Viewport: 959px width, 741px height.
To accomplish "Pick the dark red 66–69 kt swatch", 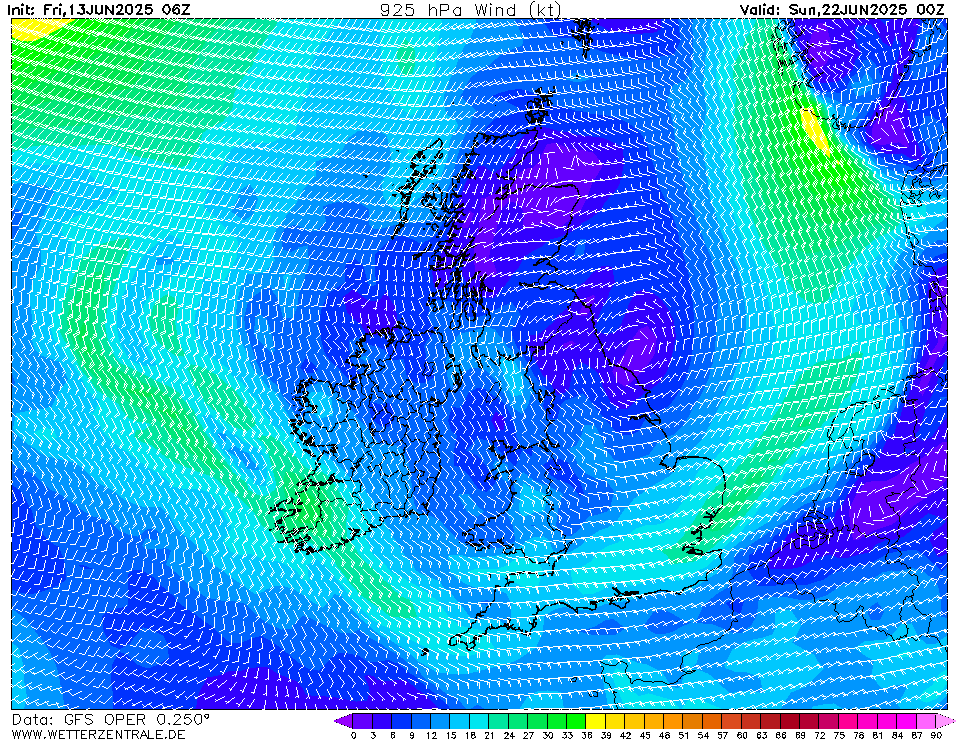I will 790,721.
